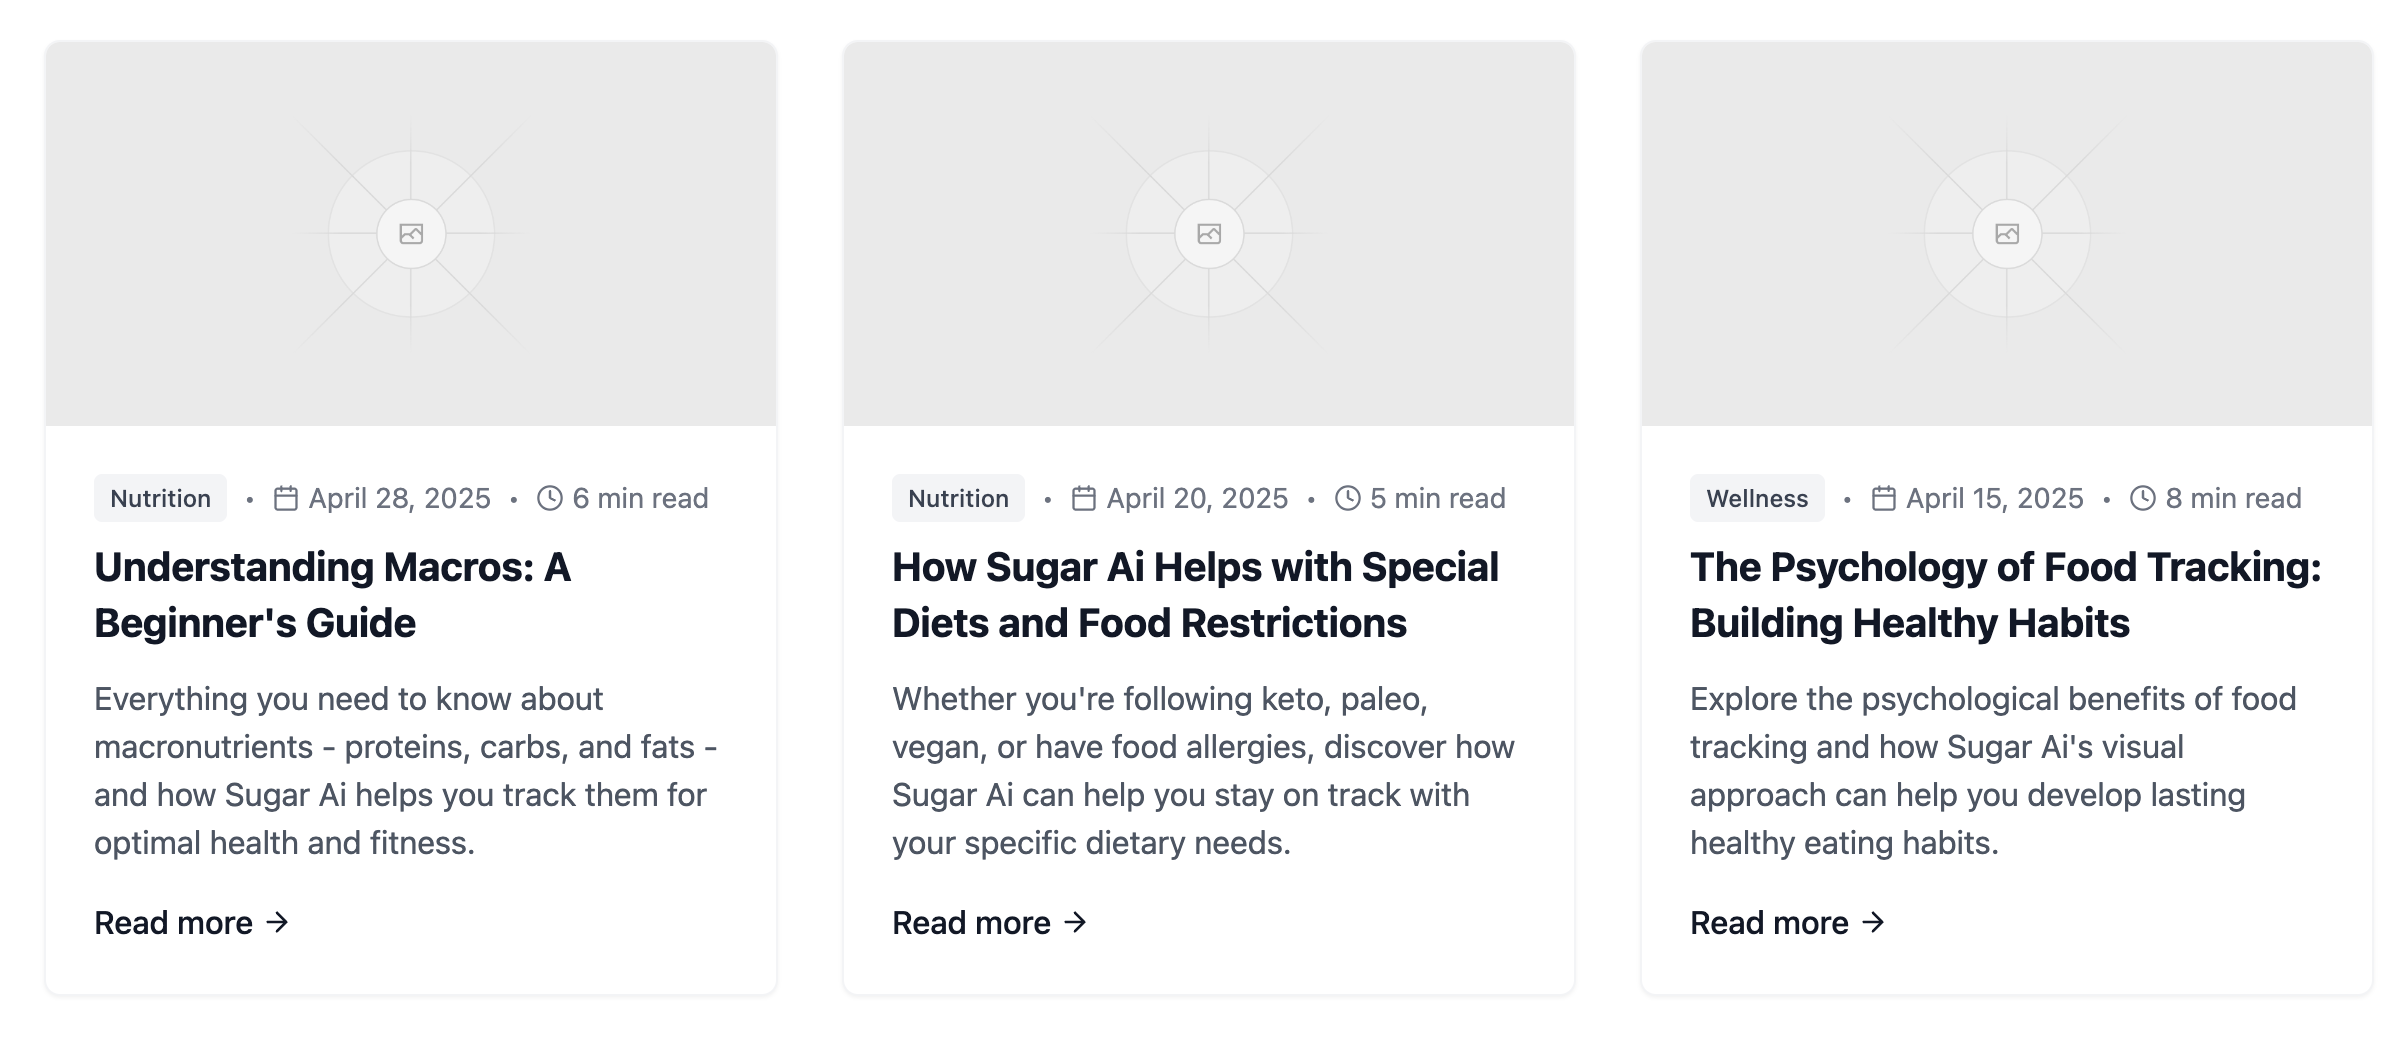Click the calendar icon next to April 15, 2025

click(x=1882, y=497)
